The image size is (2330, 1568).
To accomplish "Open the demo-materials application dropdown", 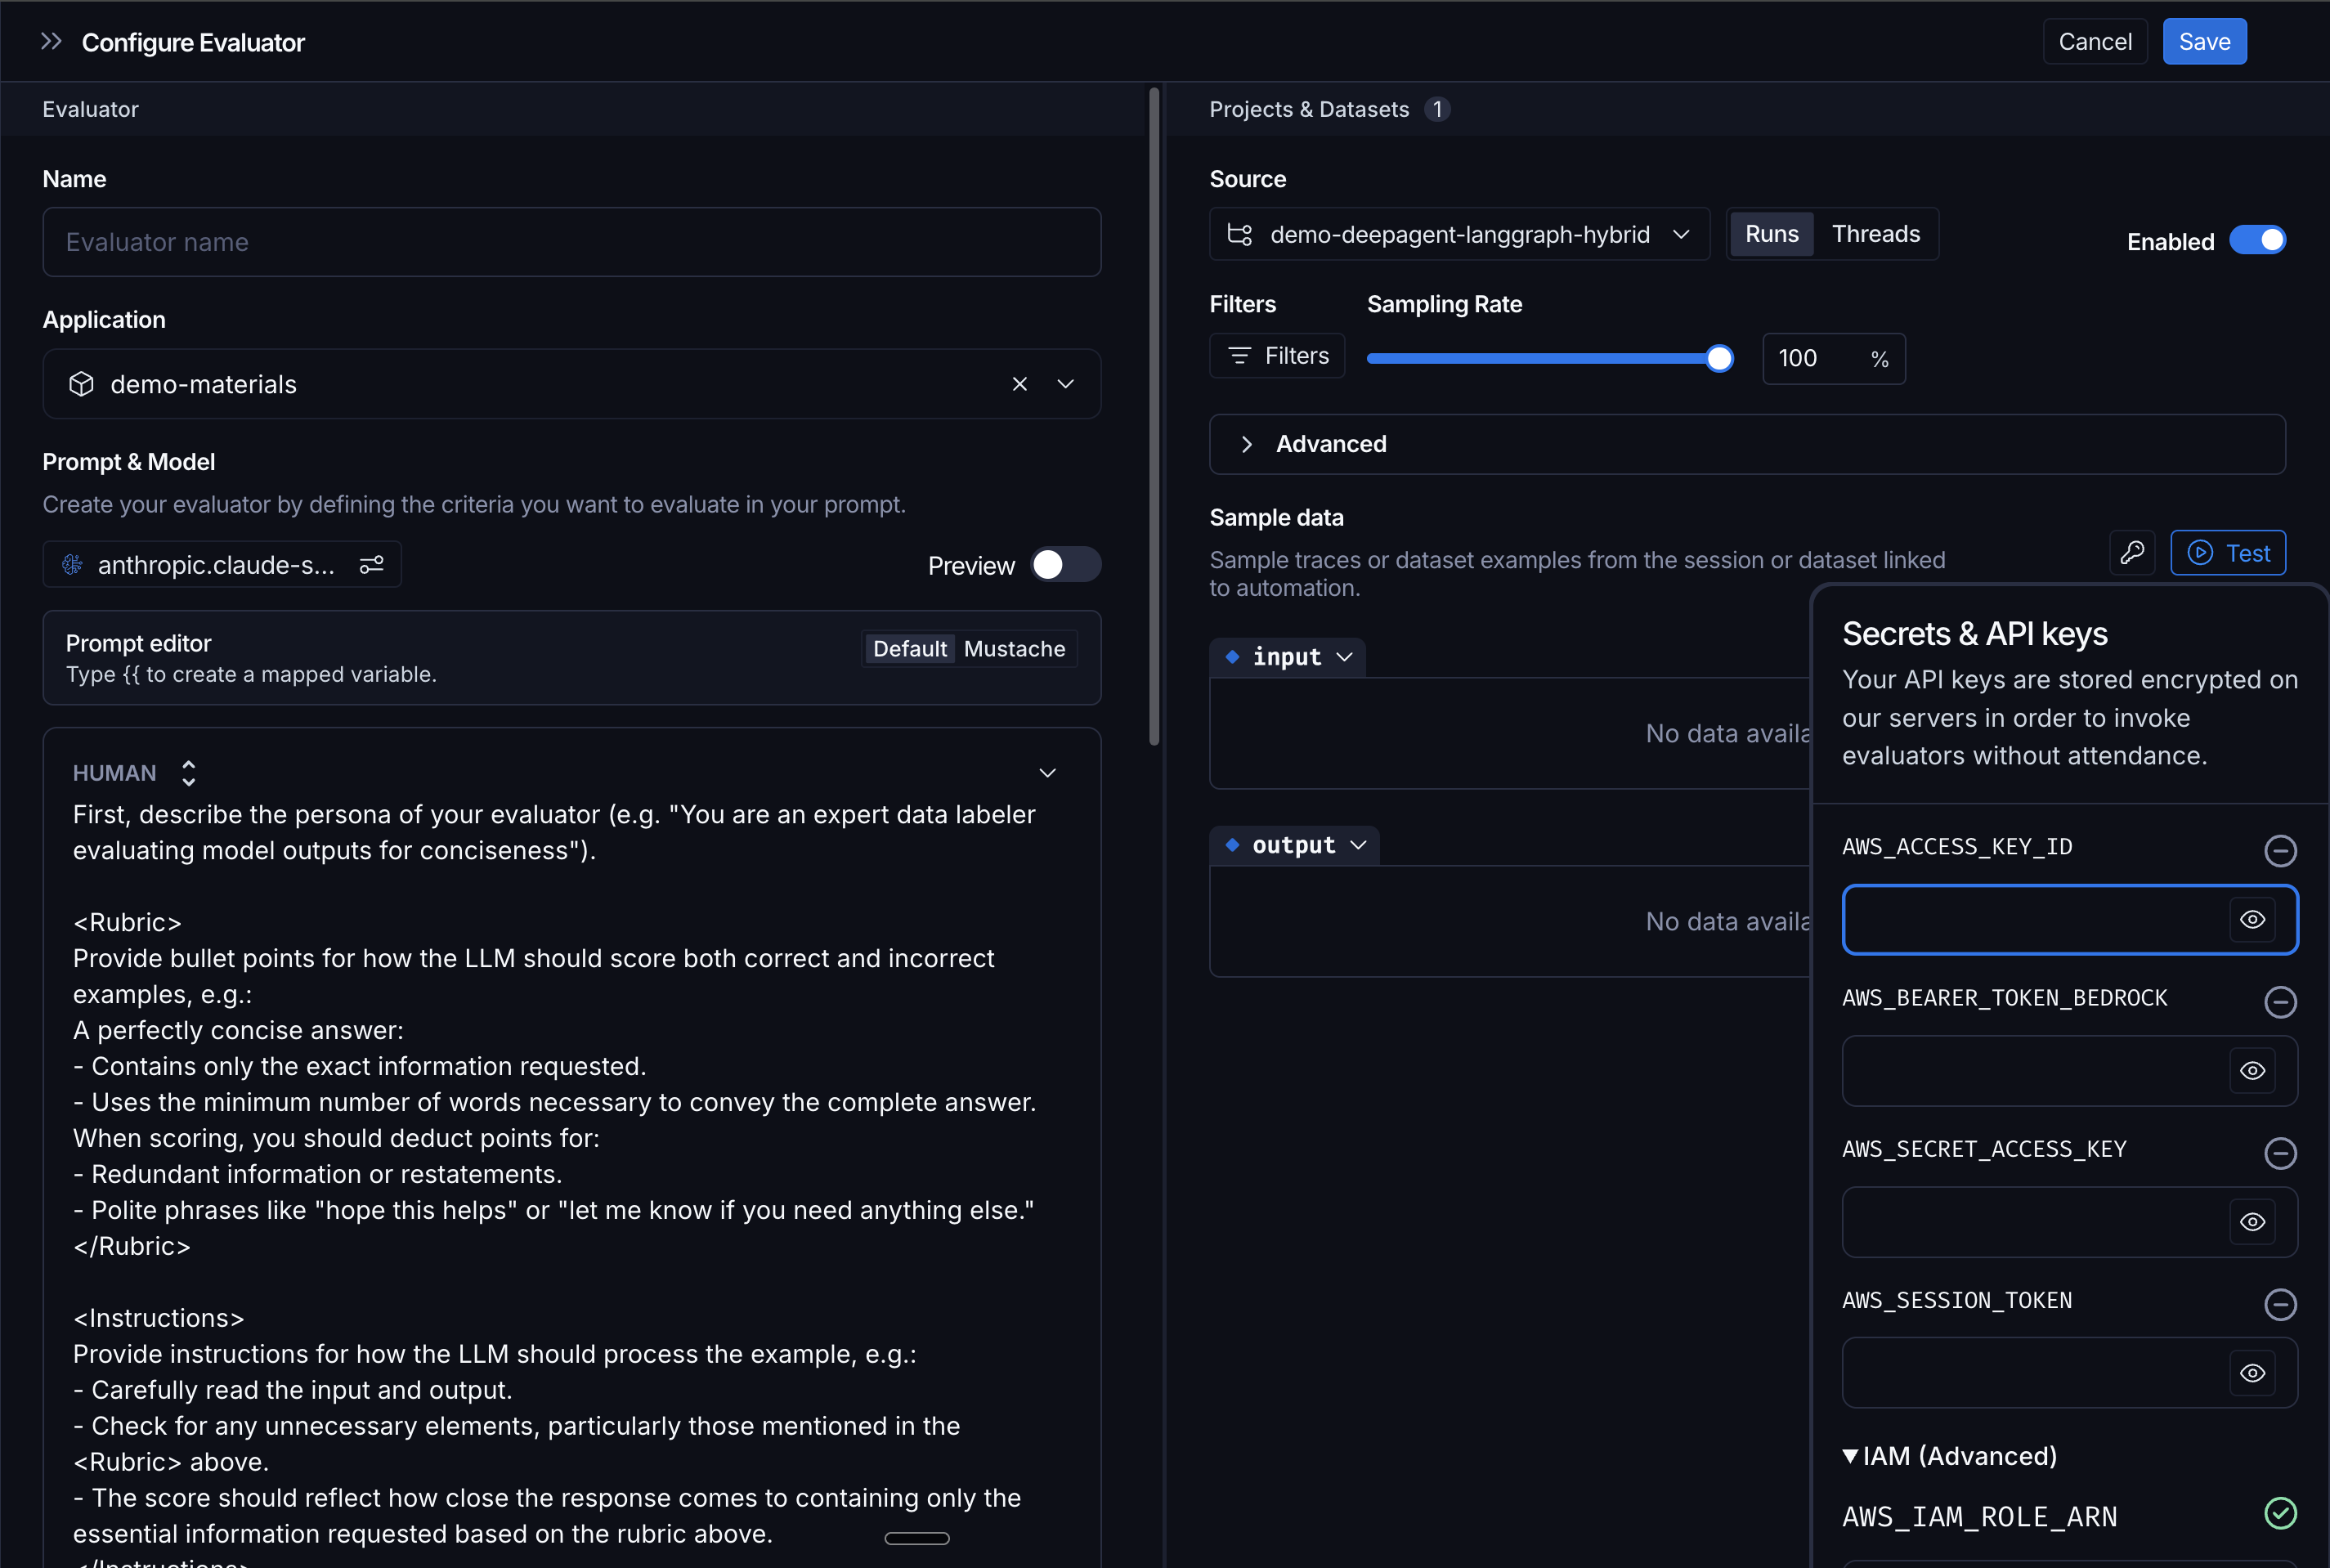I will tap(1066, 384).
